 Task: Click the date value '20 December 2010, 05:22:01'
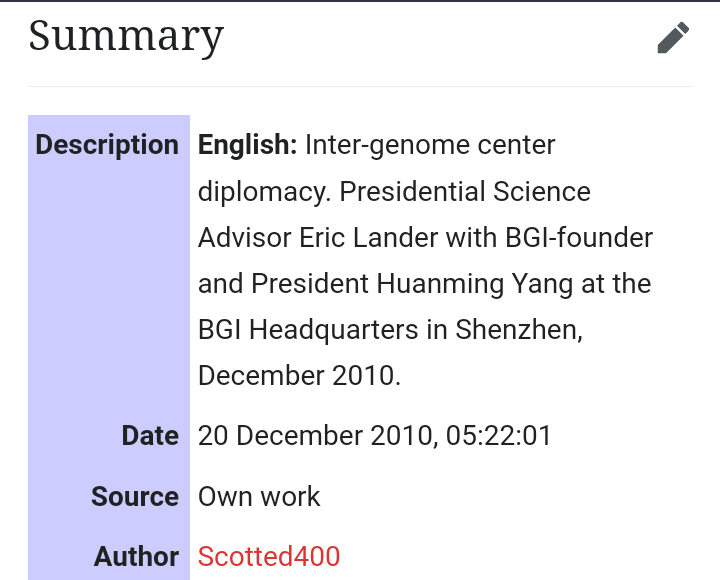pyautogui.click(x=375, y=436)
